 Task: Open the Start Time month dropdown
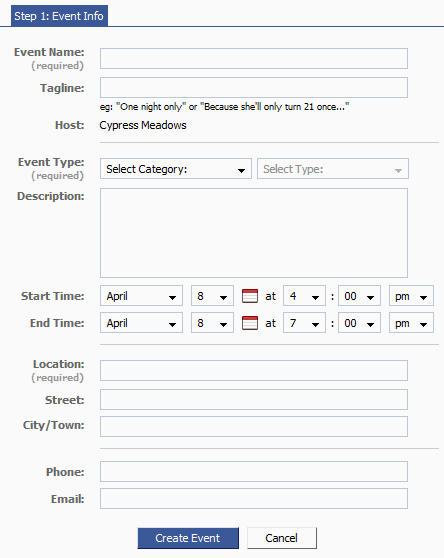tap(141, 295)
